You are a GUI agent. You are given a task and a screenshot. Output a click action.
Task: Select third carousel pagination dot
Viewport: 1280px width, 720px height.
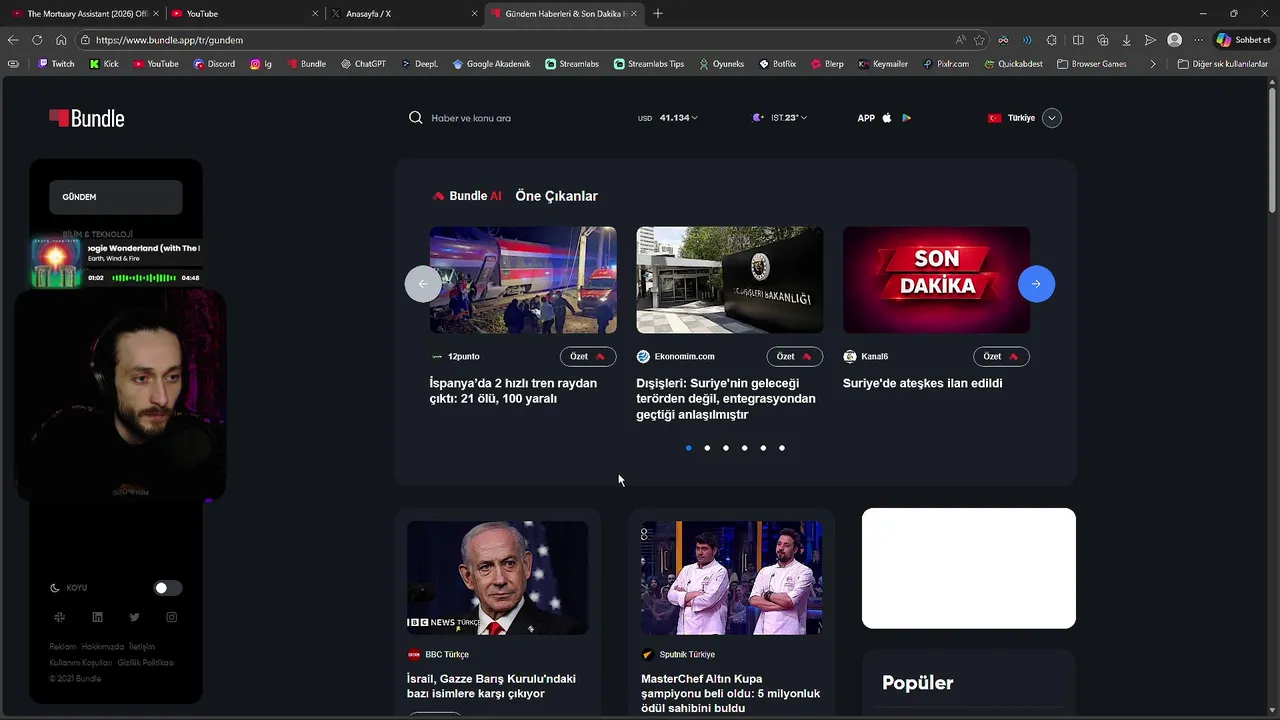726,448
